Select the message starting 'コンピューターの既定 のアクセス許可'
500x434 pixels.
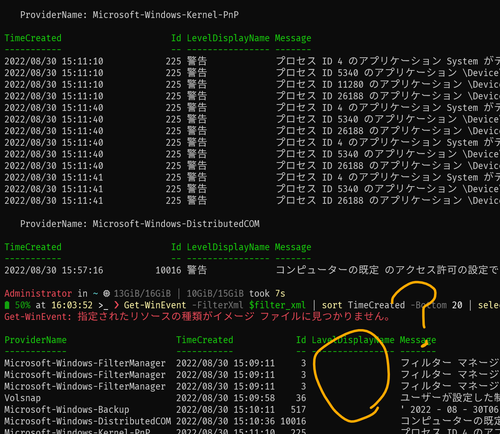(388, 270)
